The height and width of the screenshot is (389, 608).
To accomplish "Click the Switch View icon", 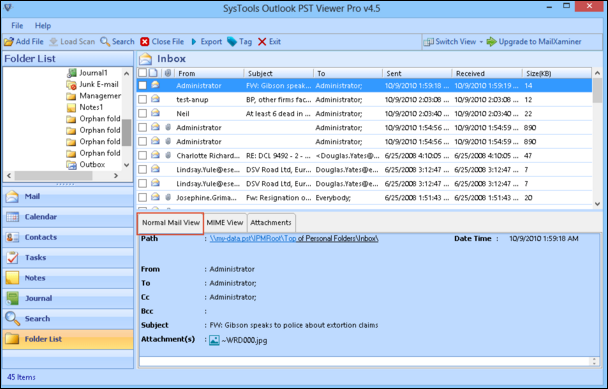I will (428, 41).
